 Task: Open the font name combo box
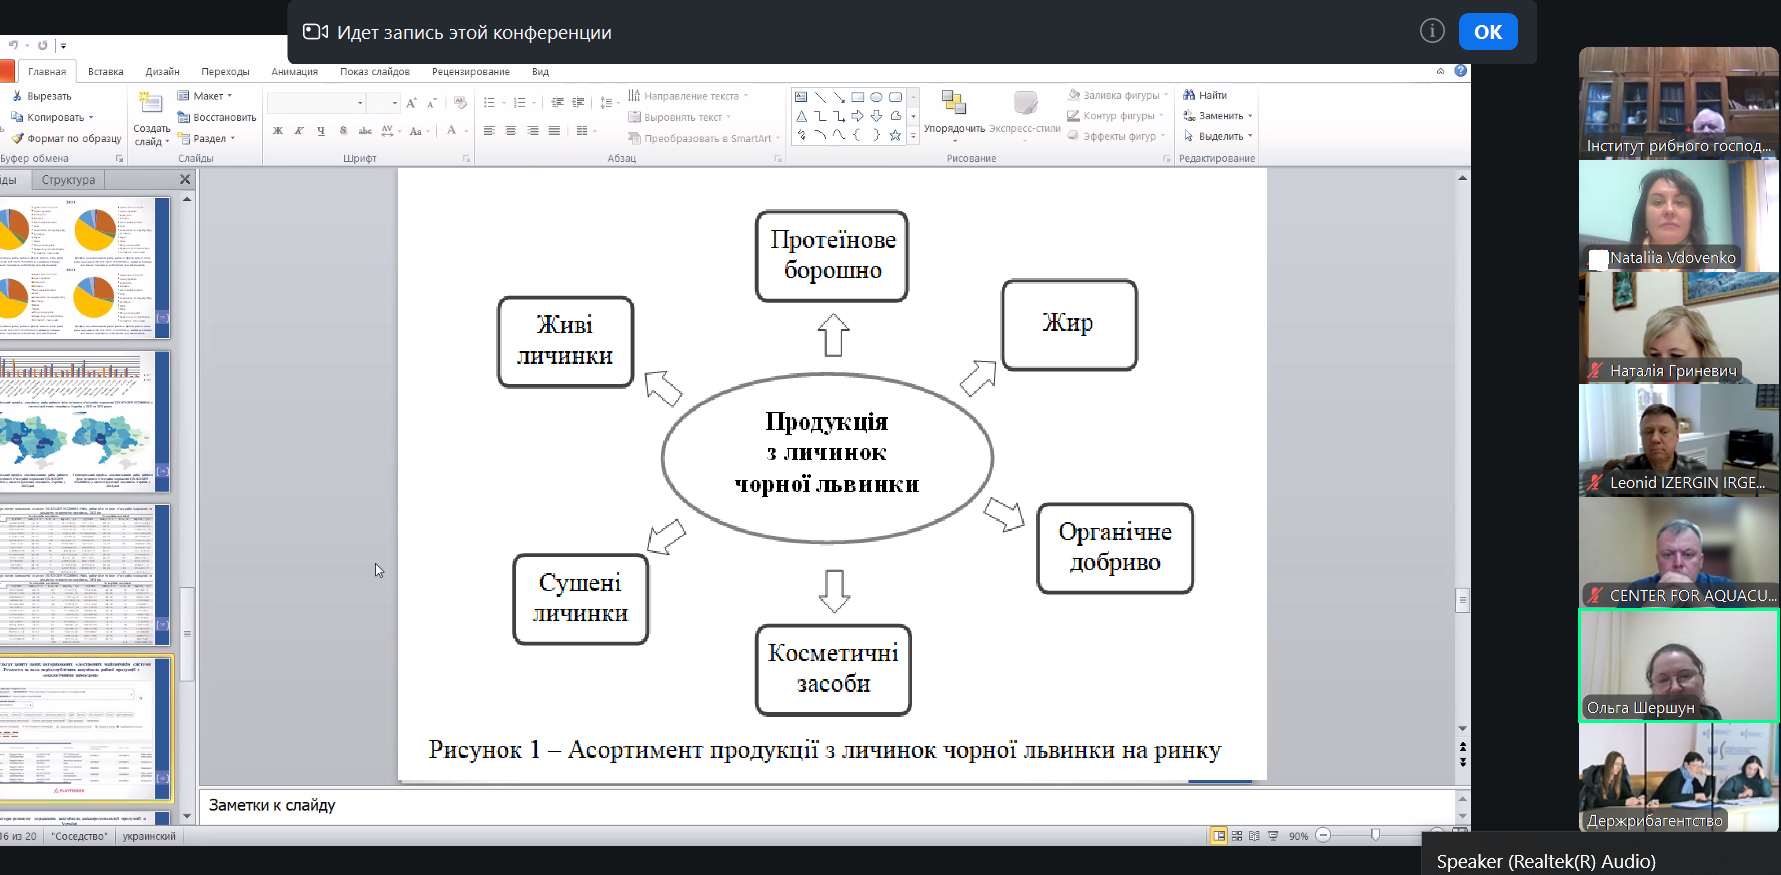point(316,103)
